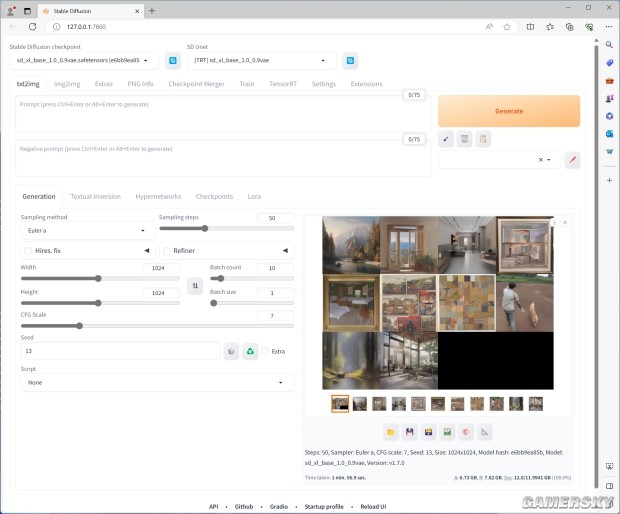Click the Generate button
620x514 pixels.
pyautogui.click(x=509, y=111)
